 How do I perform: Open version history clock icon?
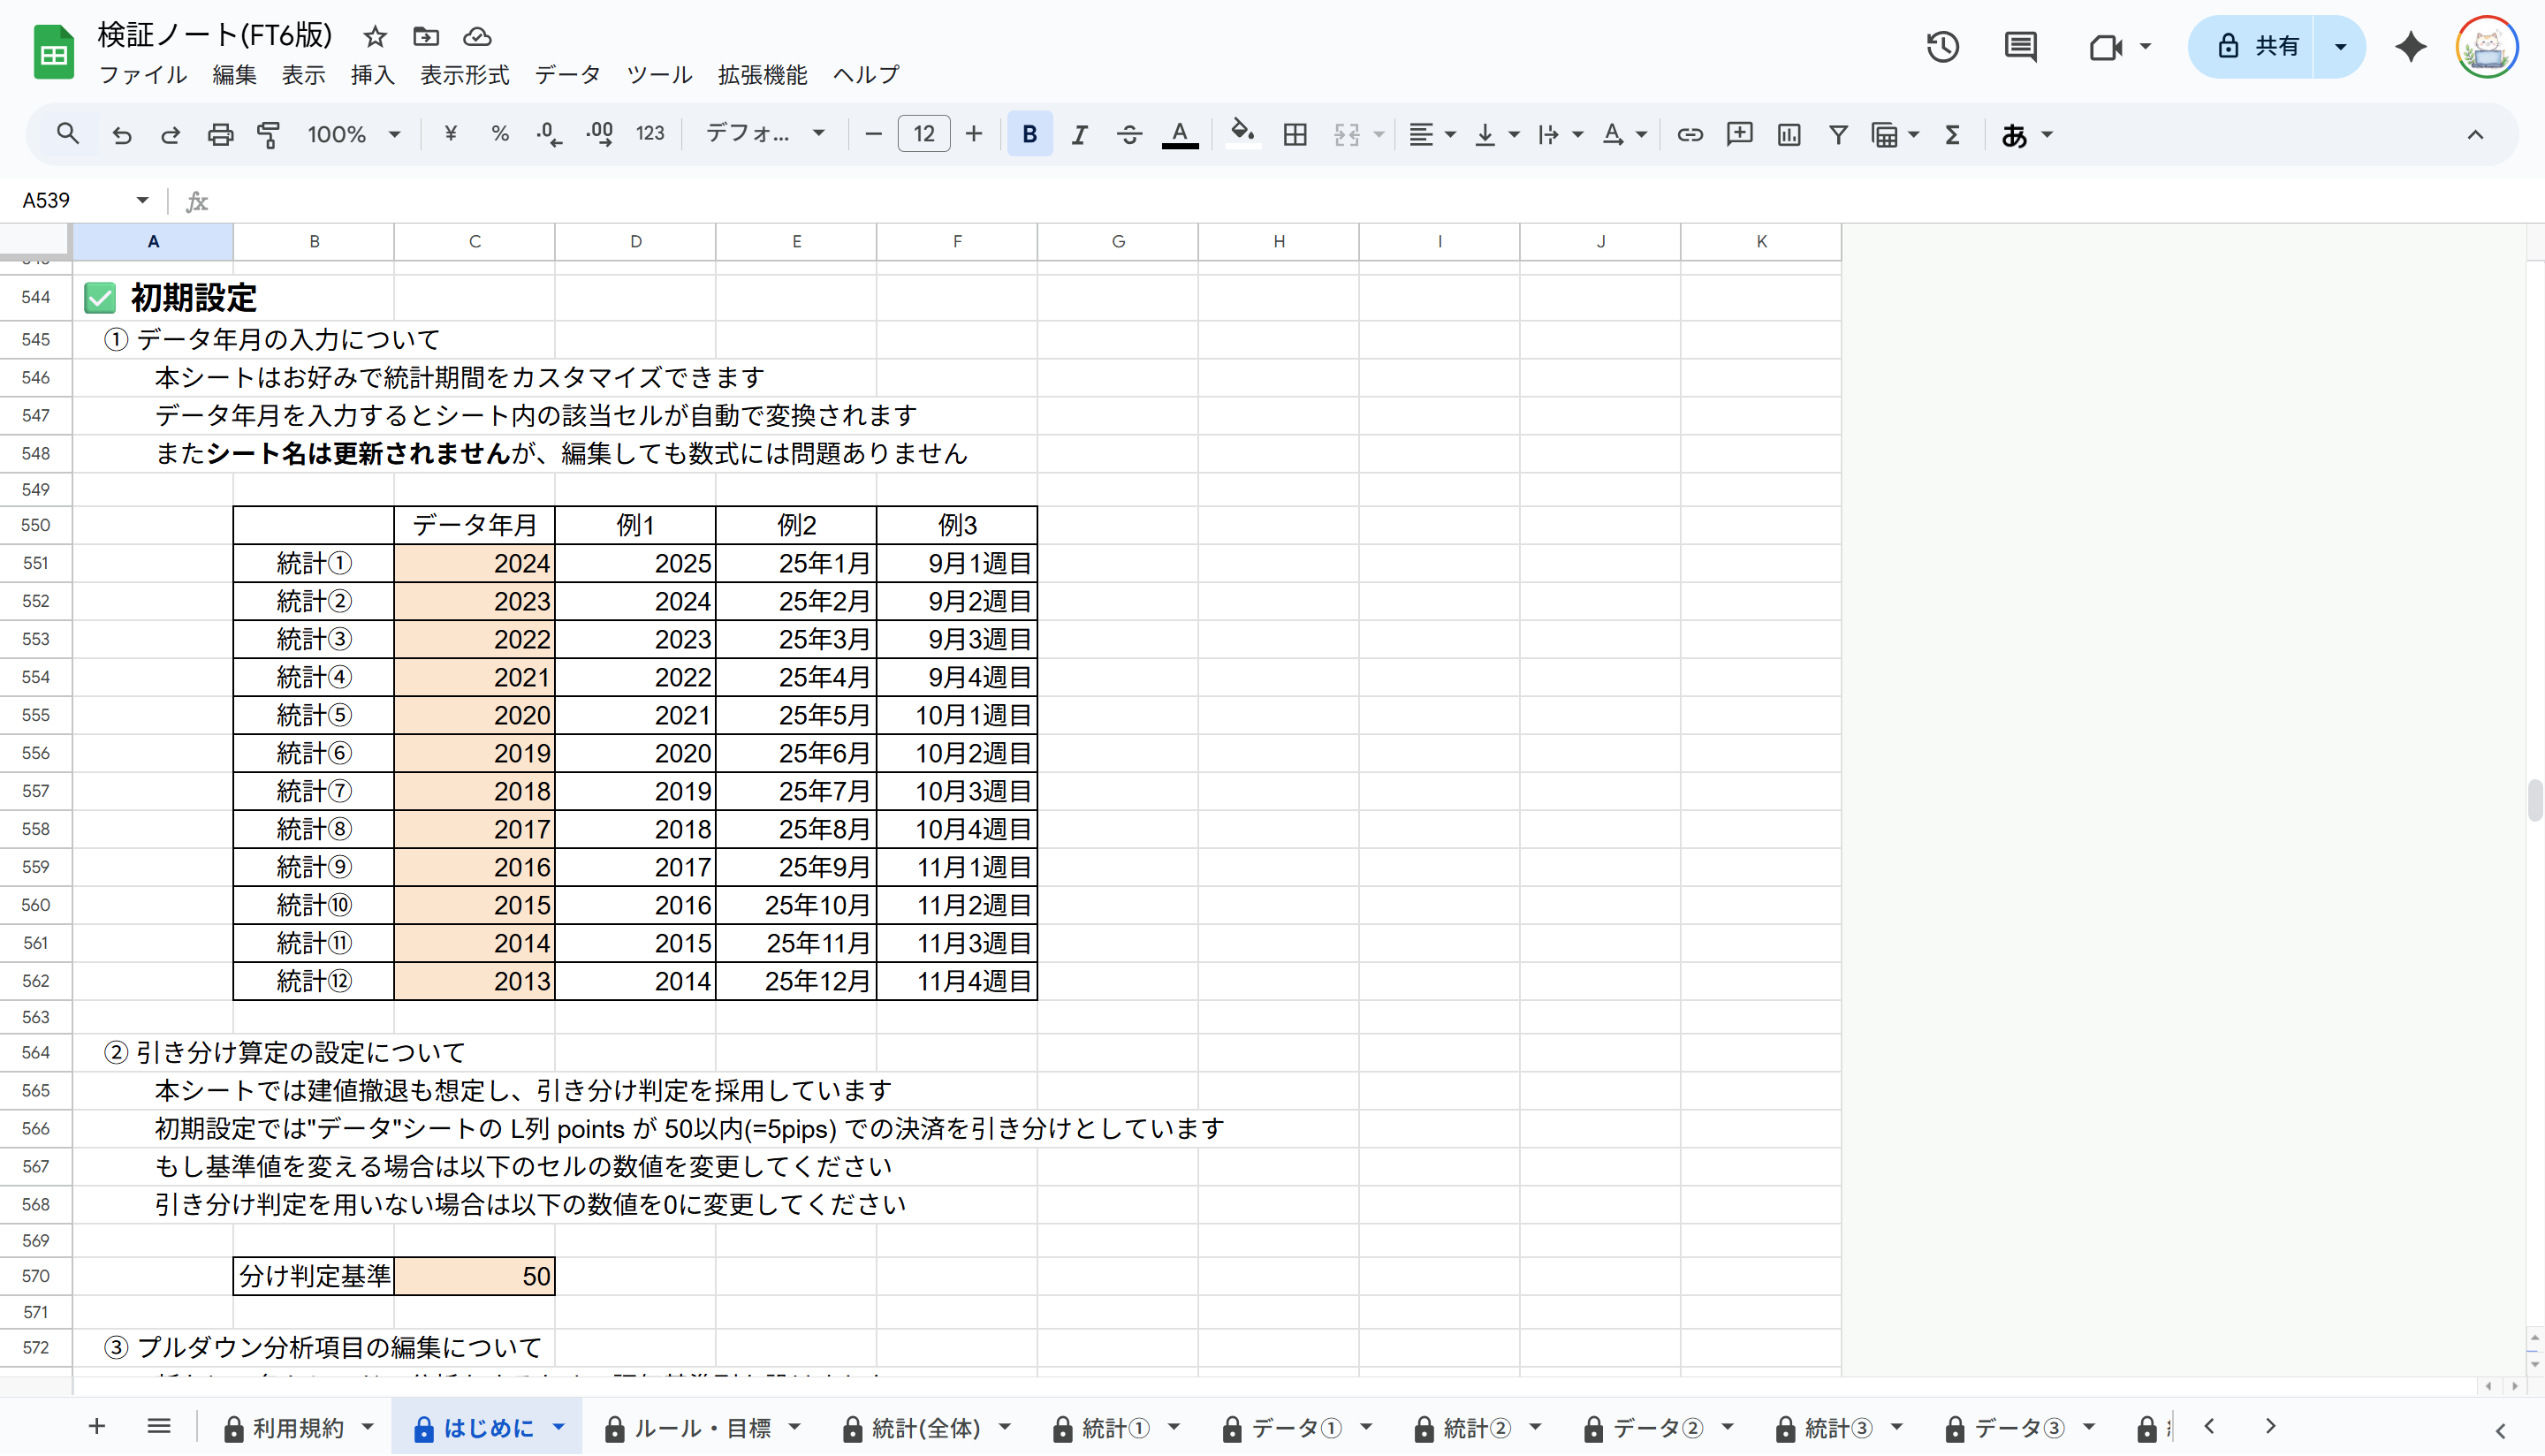1942,47
